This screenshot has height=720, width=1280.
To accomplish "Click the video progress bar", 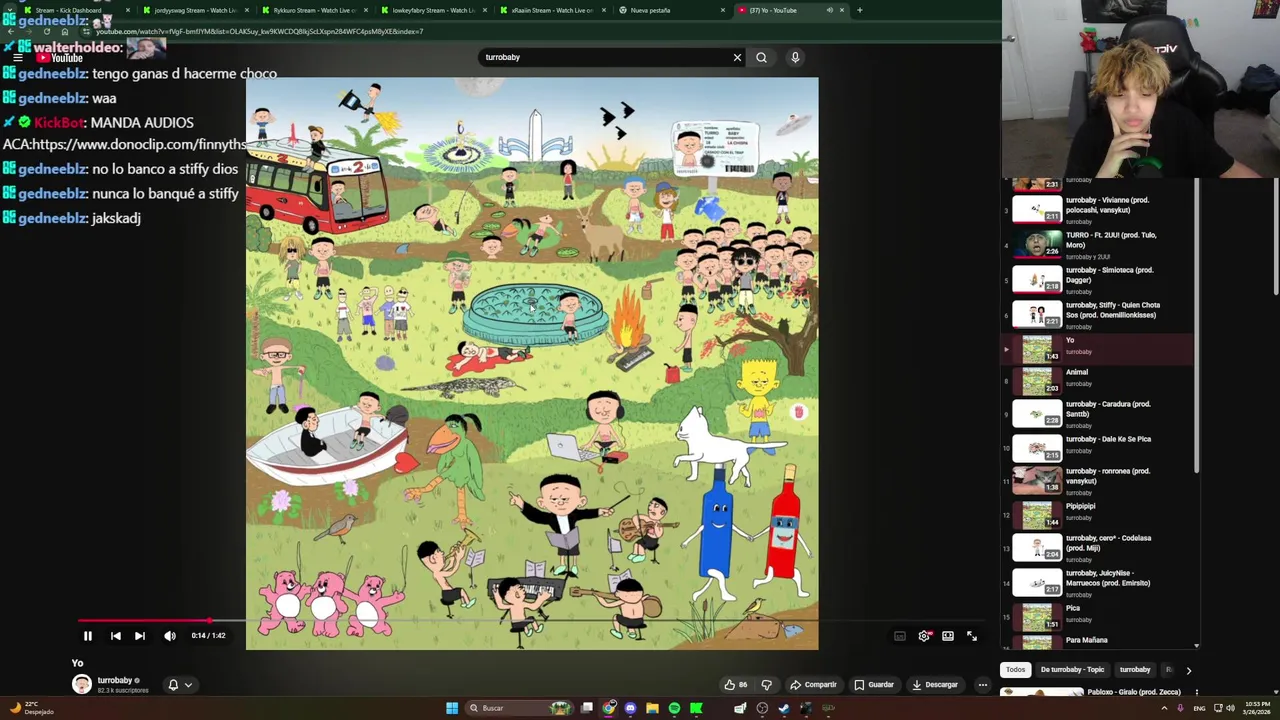I will (x=532, y=620).
